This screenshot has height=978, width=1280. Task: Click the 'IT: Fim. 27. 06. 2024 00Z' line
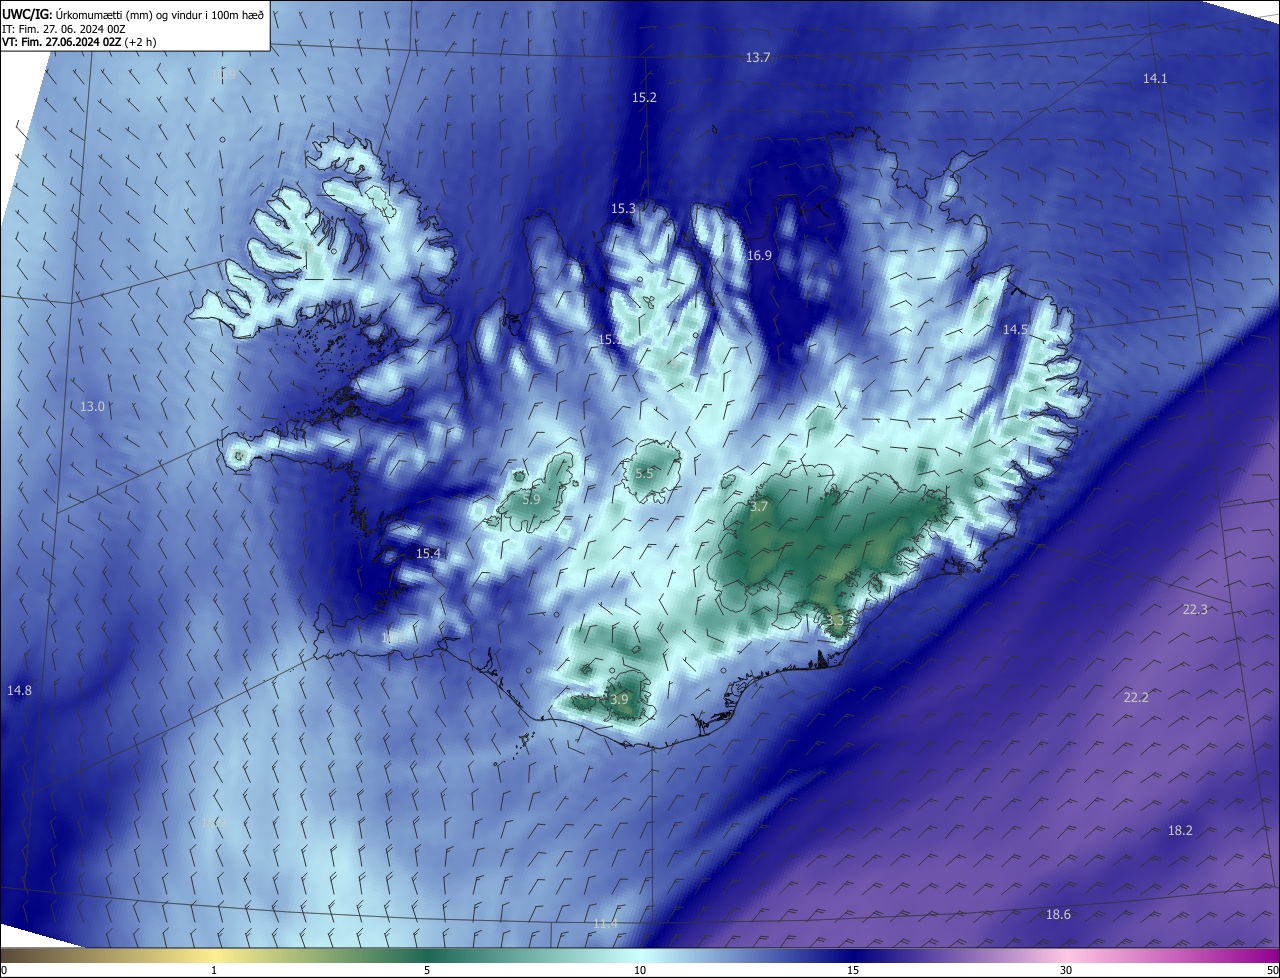(63, 29)
